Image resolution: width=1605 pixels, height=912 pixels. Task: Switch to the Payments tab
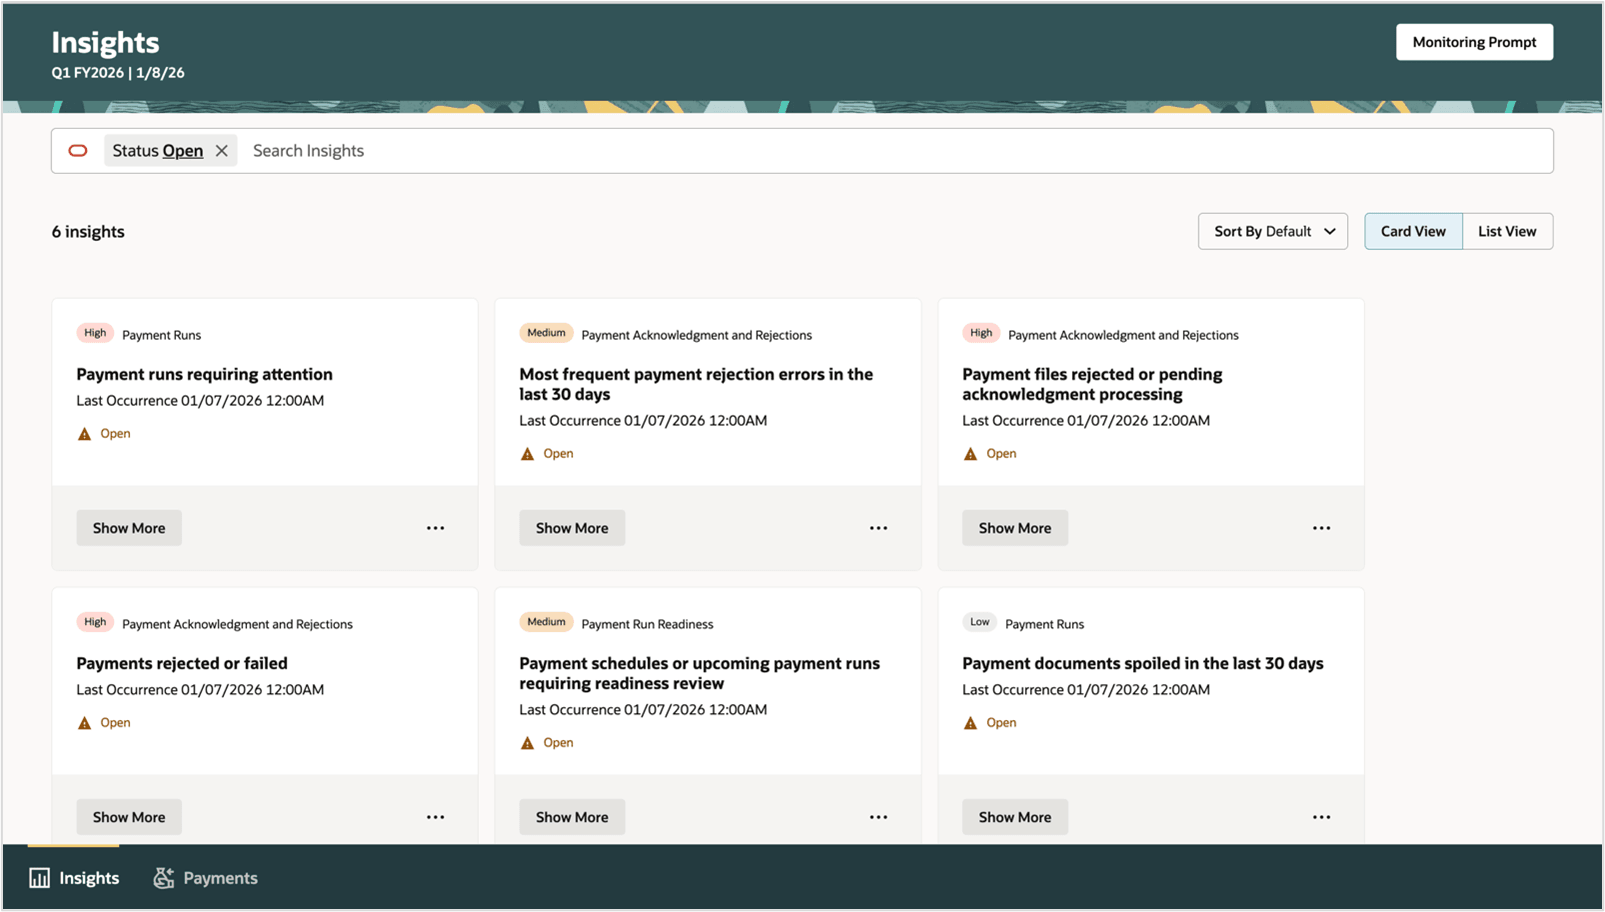(205, 877)
